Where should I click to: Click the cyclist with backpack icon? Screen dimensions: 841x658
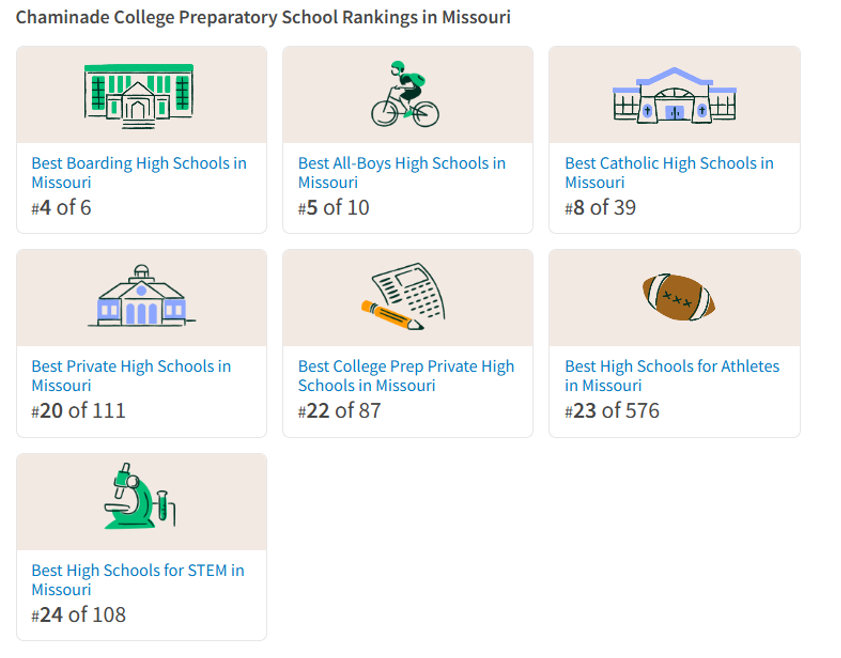point(405,95)
